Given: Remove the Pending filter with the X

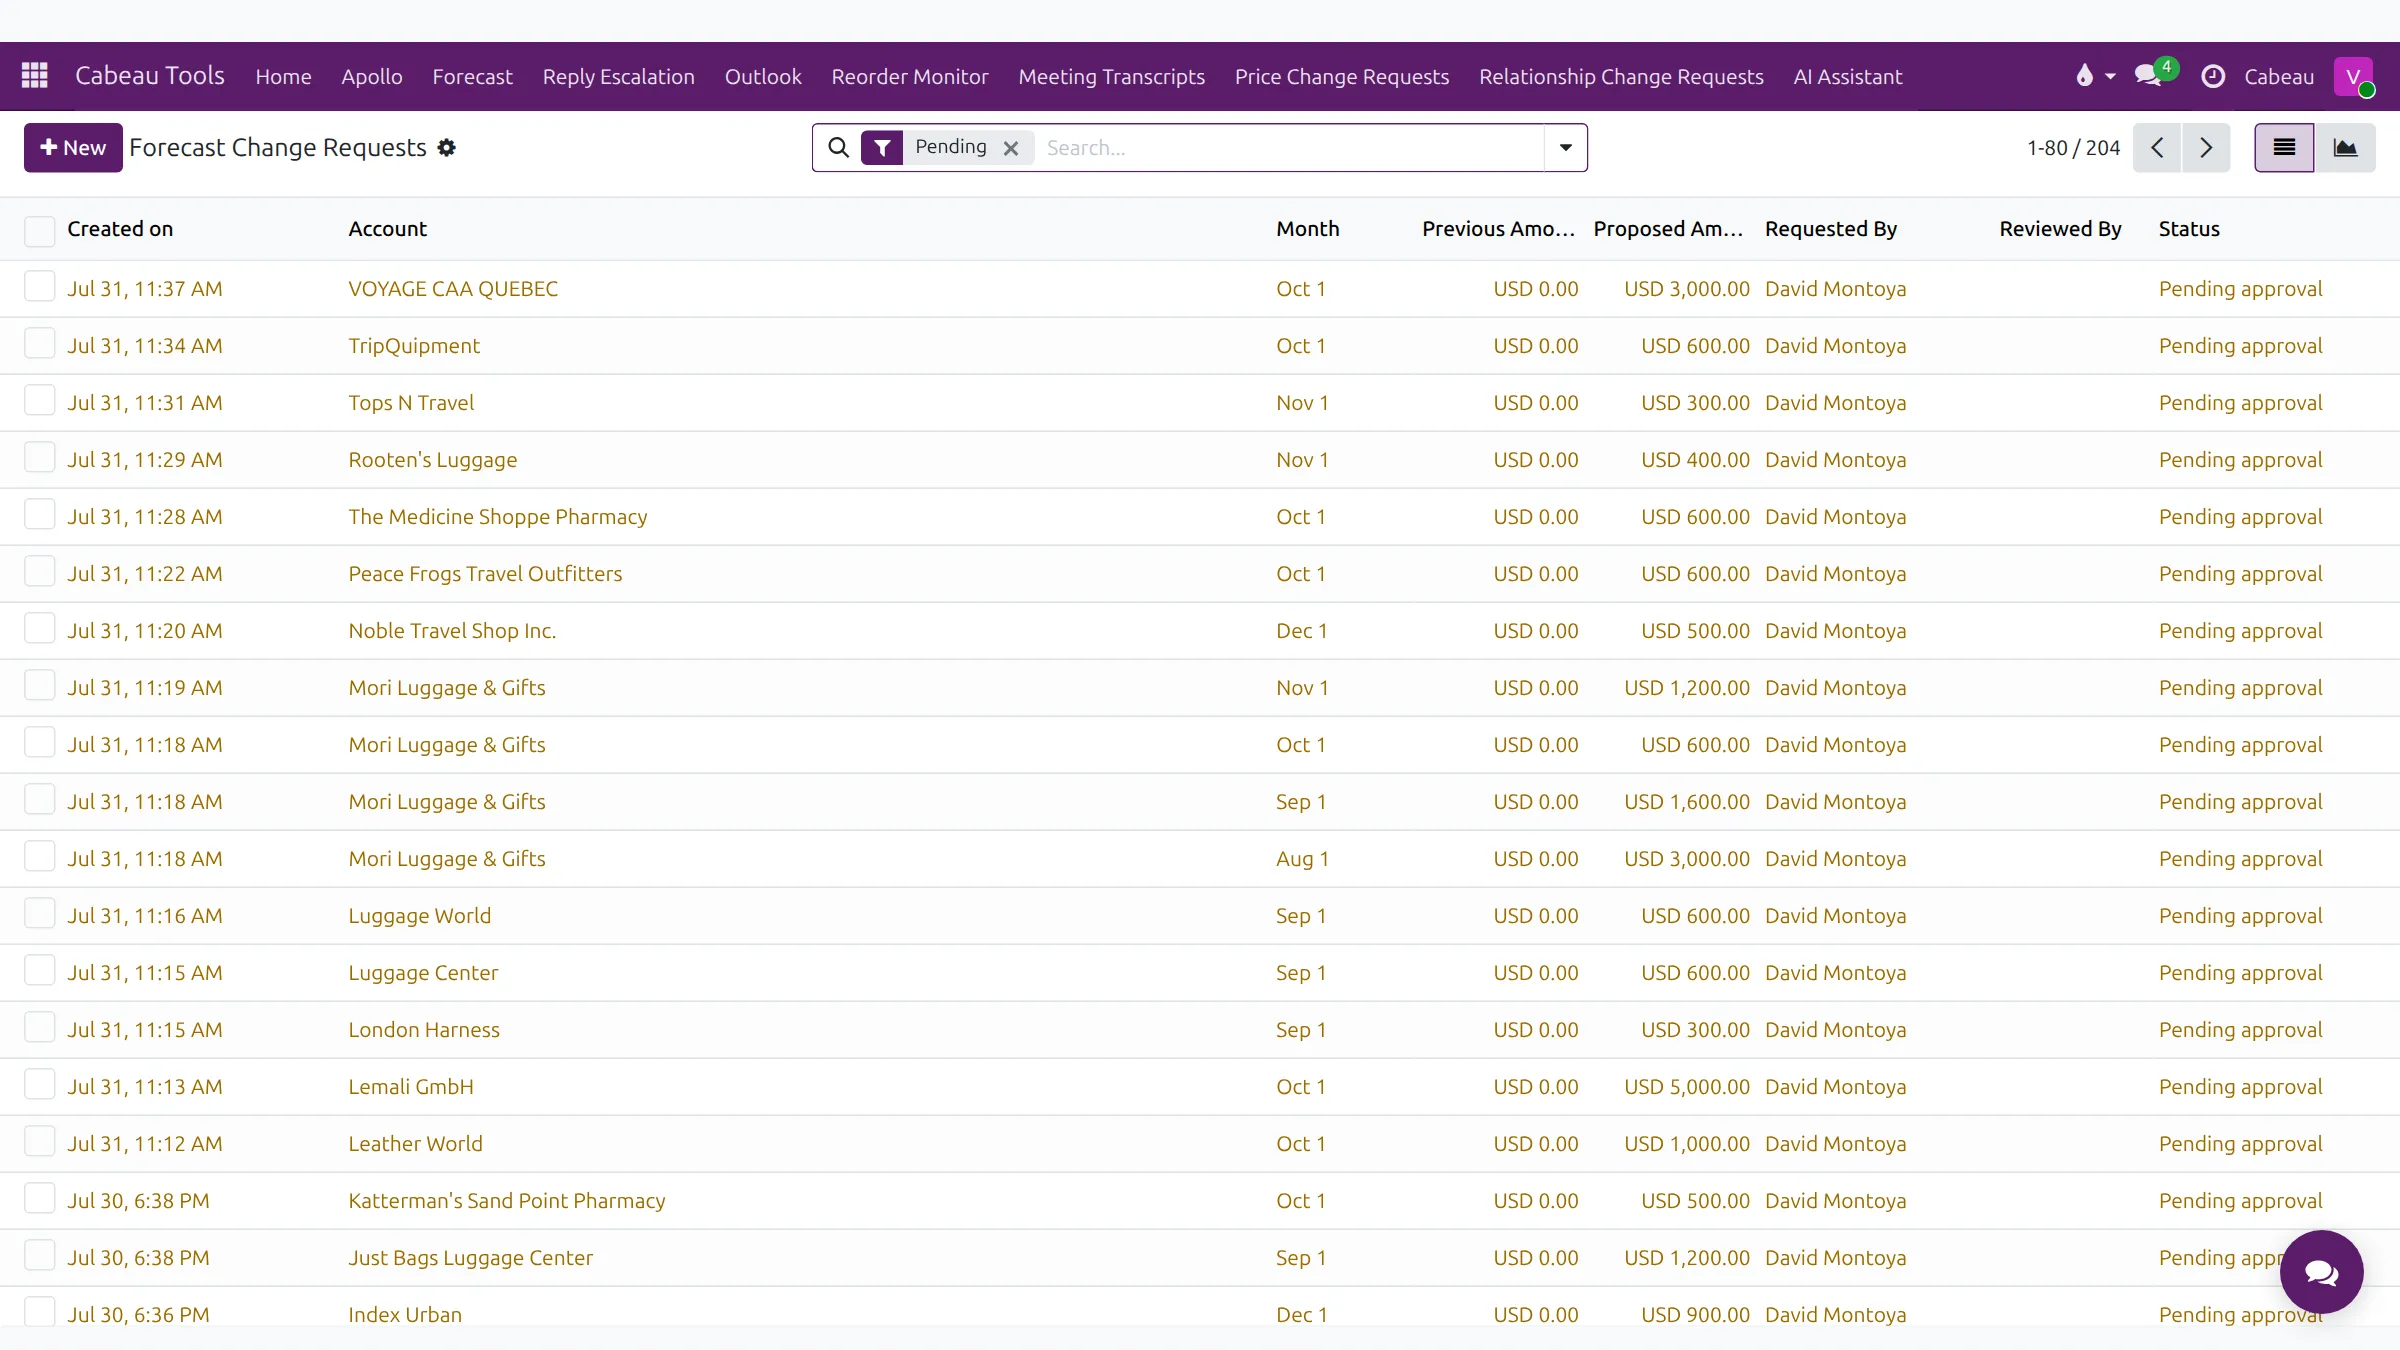Looking at the screenshot, I should pos(1011,148).
